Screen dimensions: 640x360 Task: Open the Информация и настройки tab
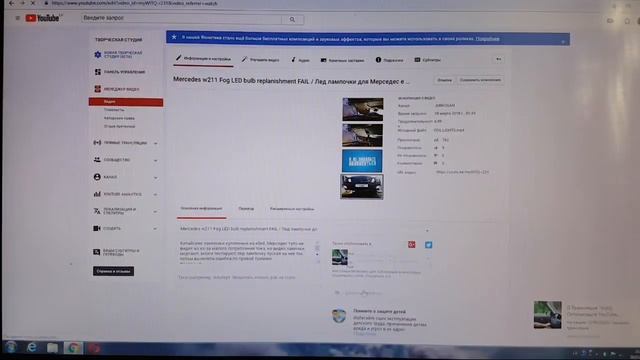coord(203,59)
